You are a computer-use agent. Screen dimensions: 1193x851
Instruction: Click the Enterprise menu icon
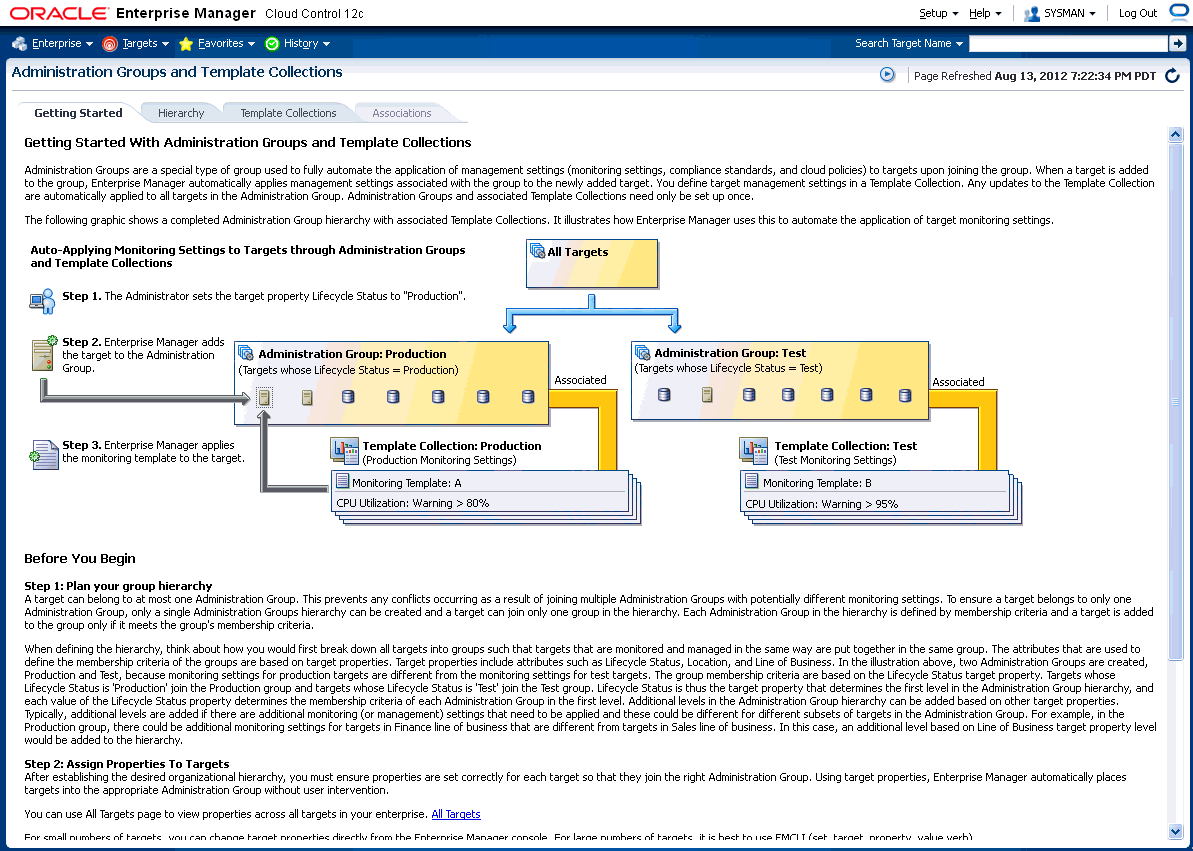(x=20, y=43)
